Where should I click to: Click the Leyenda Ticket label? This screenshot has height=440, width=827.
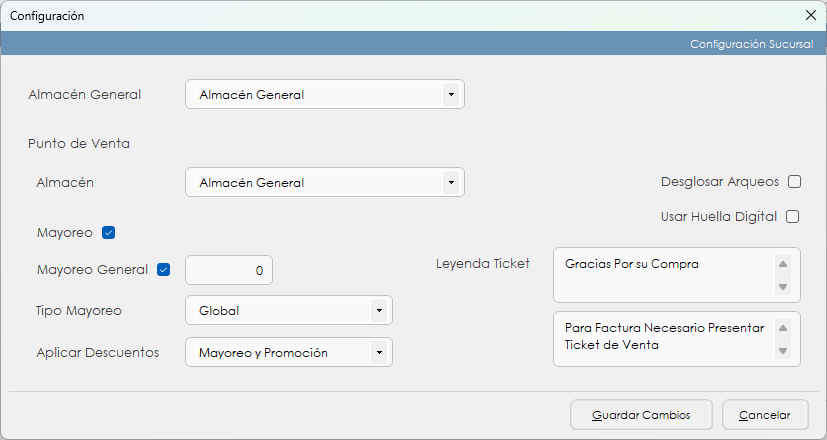tap(483, 263)
